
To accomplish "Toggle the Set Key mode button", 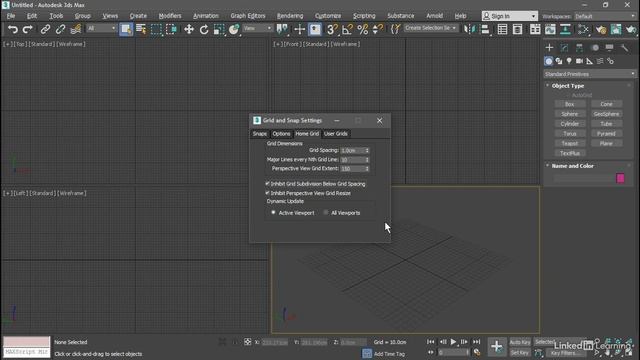I will [520, 352].
